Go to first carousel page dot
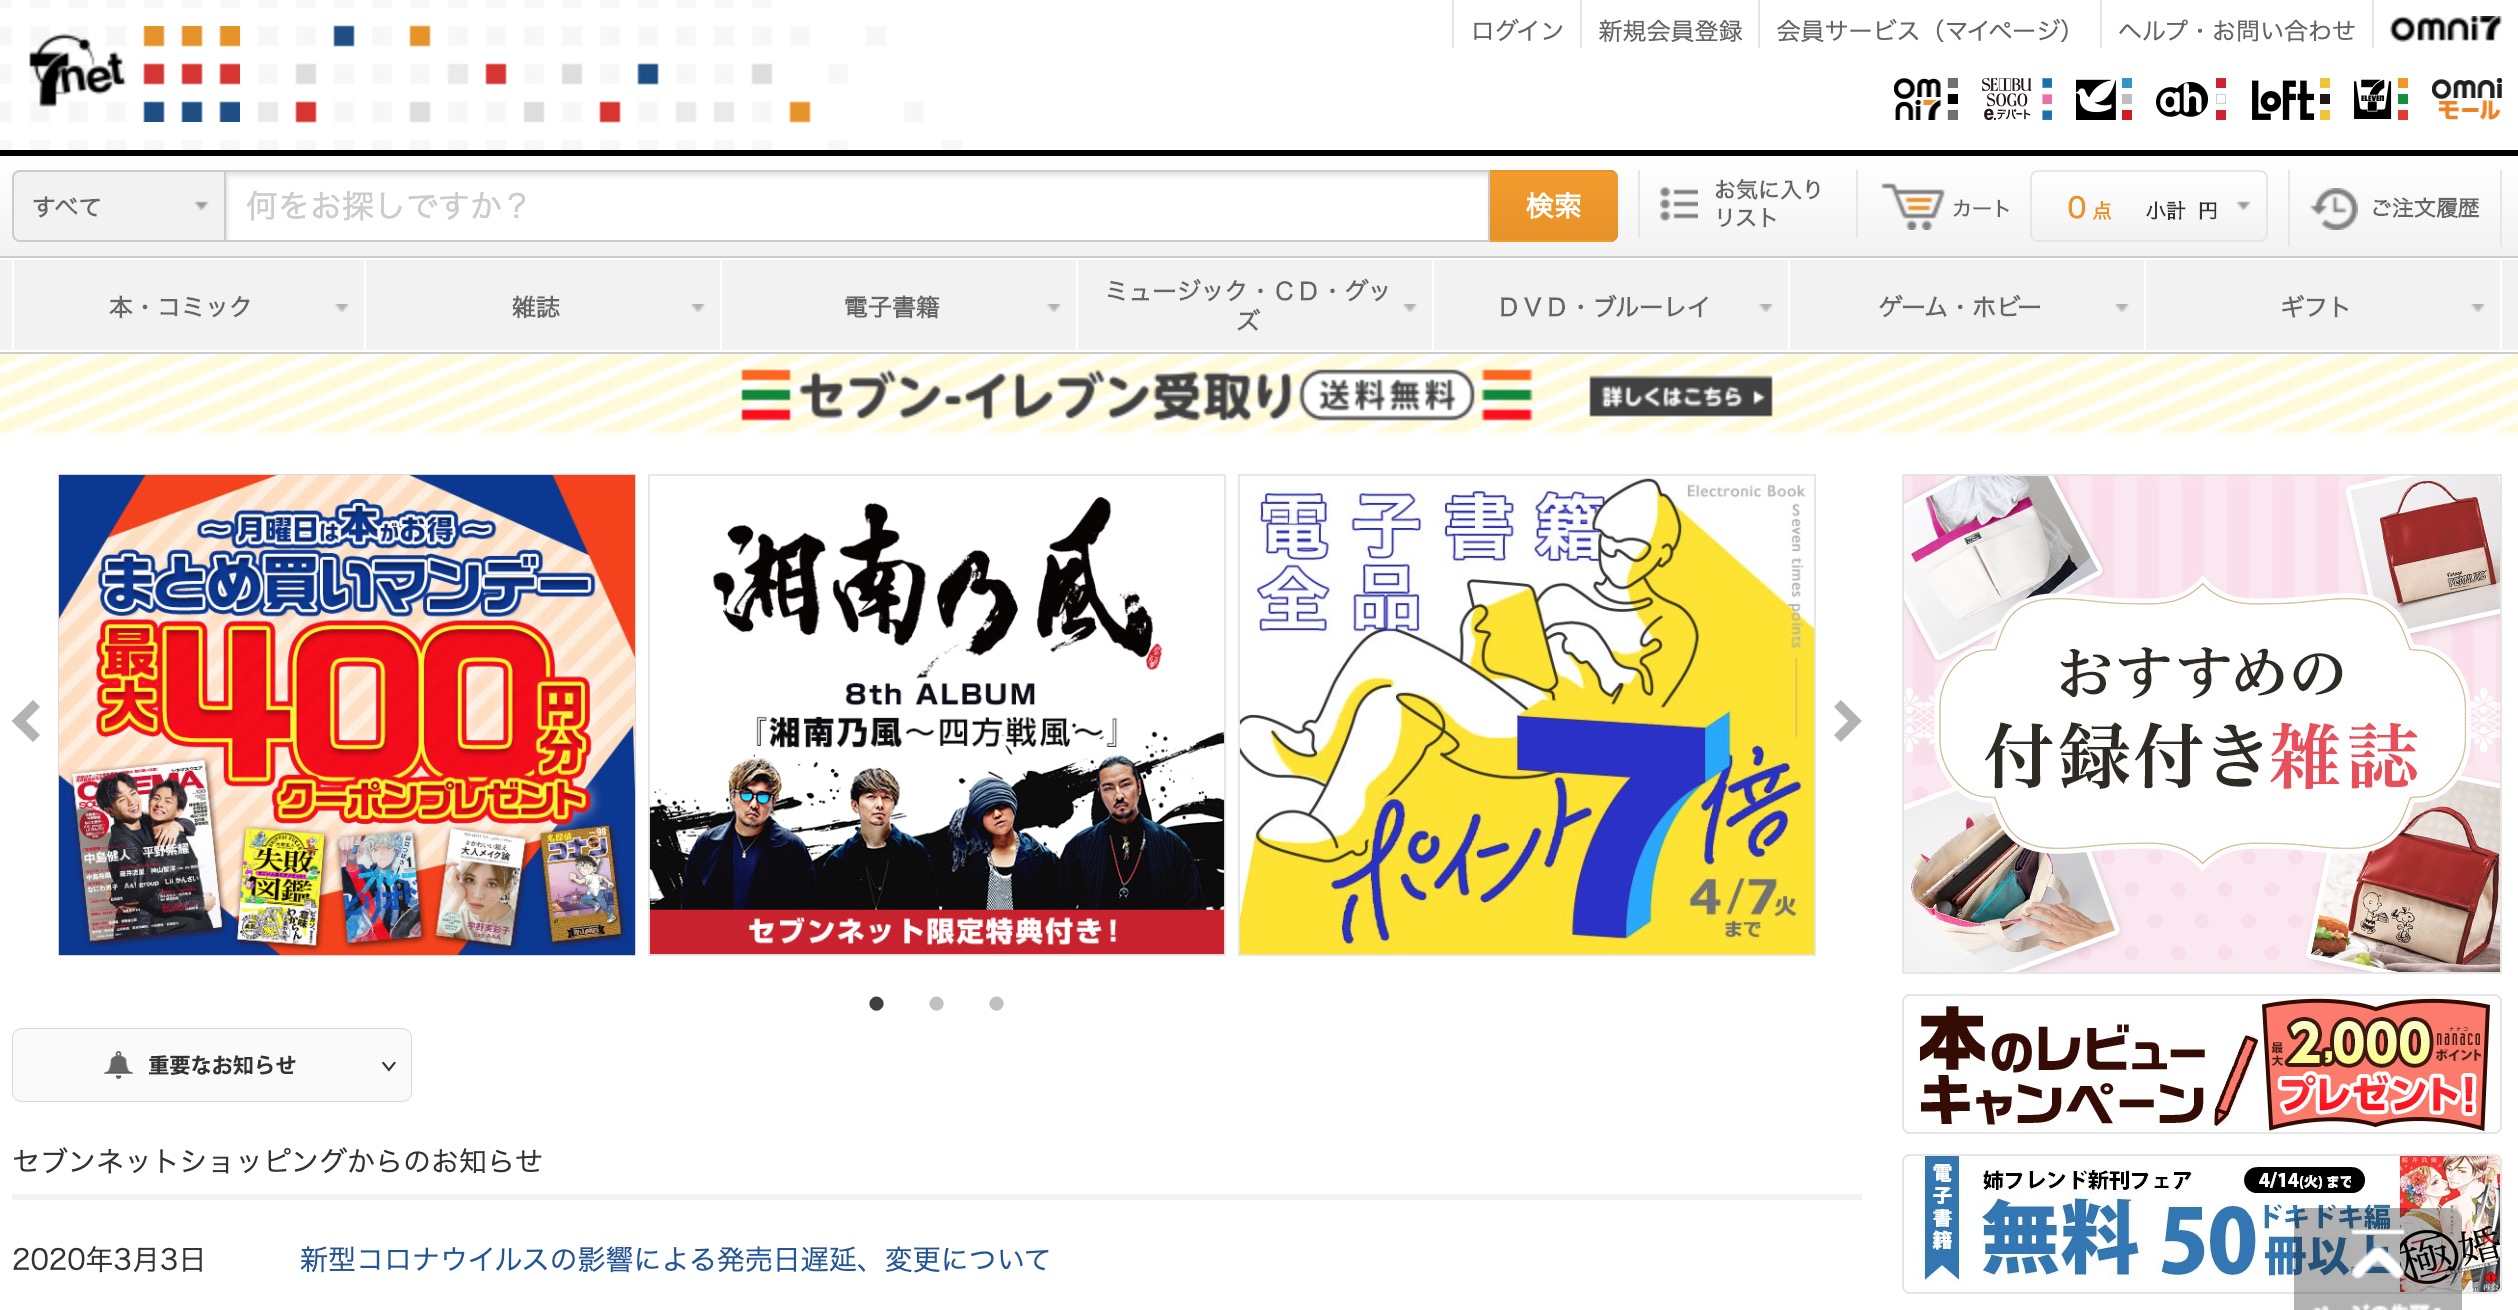The width and height of the screenshot is (2518, 1310). tap(877, 1003)
